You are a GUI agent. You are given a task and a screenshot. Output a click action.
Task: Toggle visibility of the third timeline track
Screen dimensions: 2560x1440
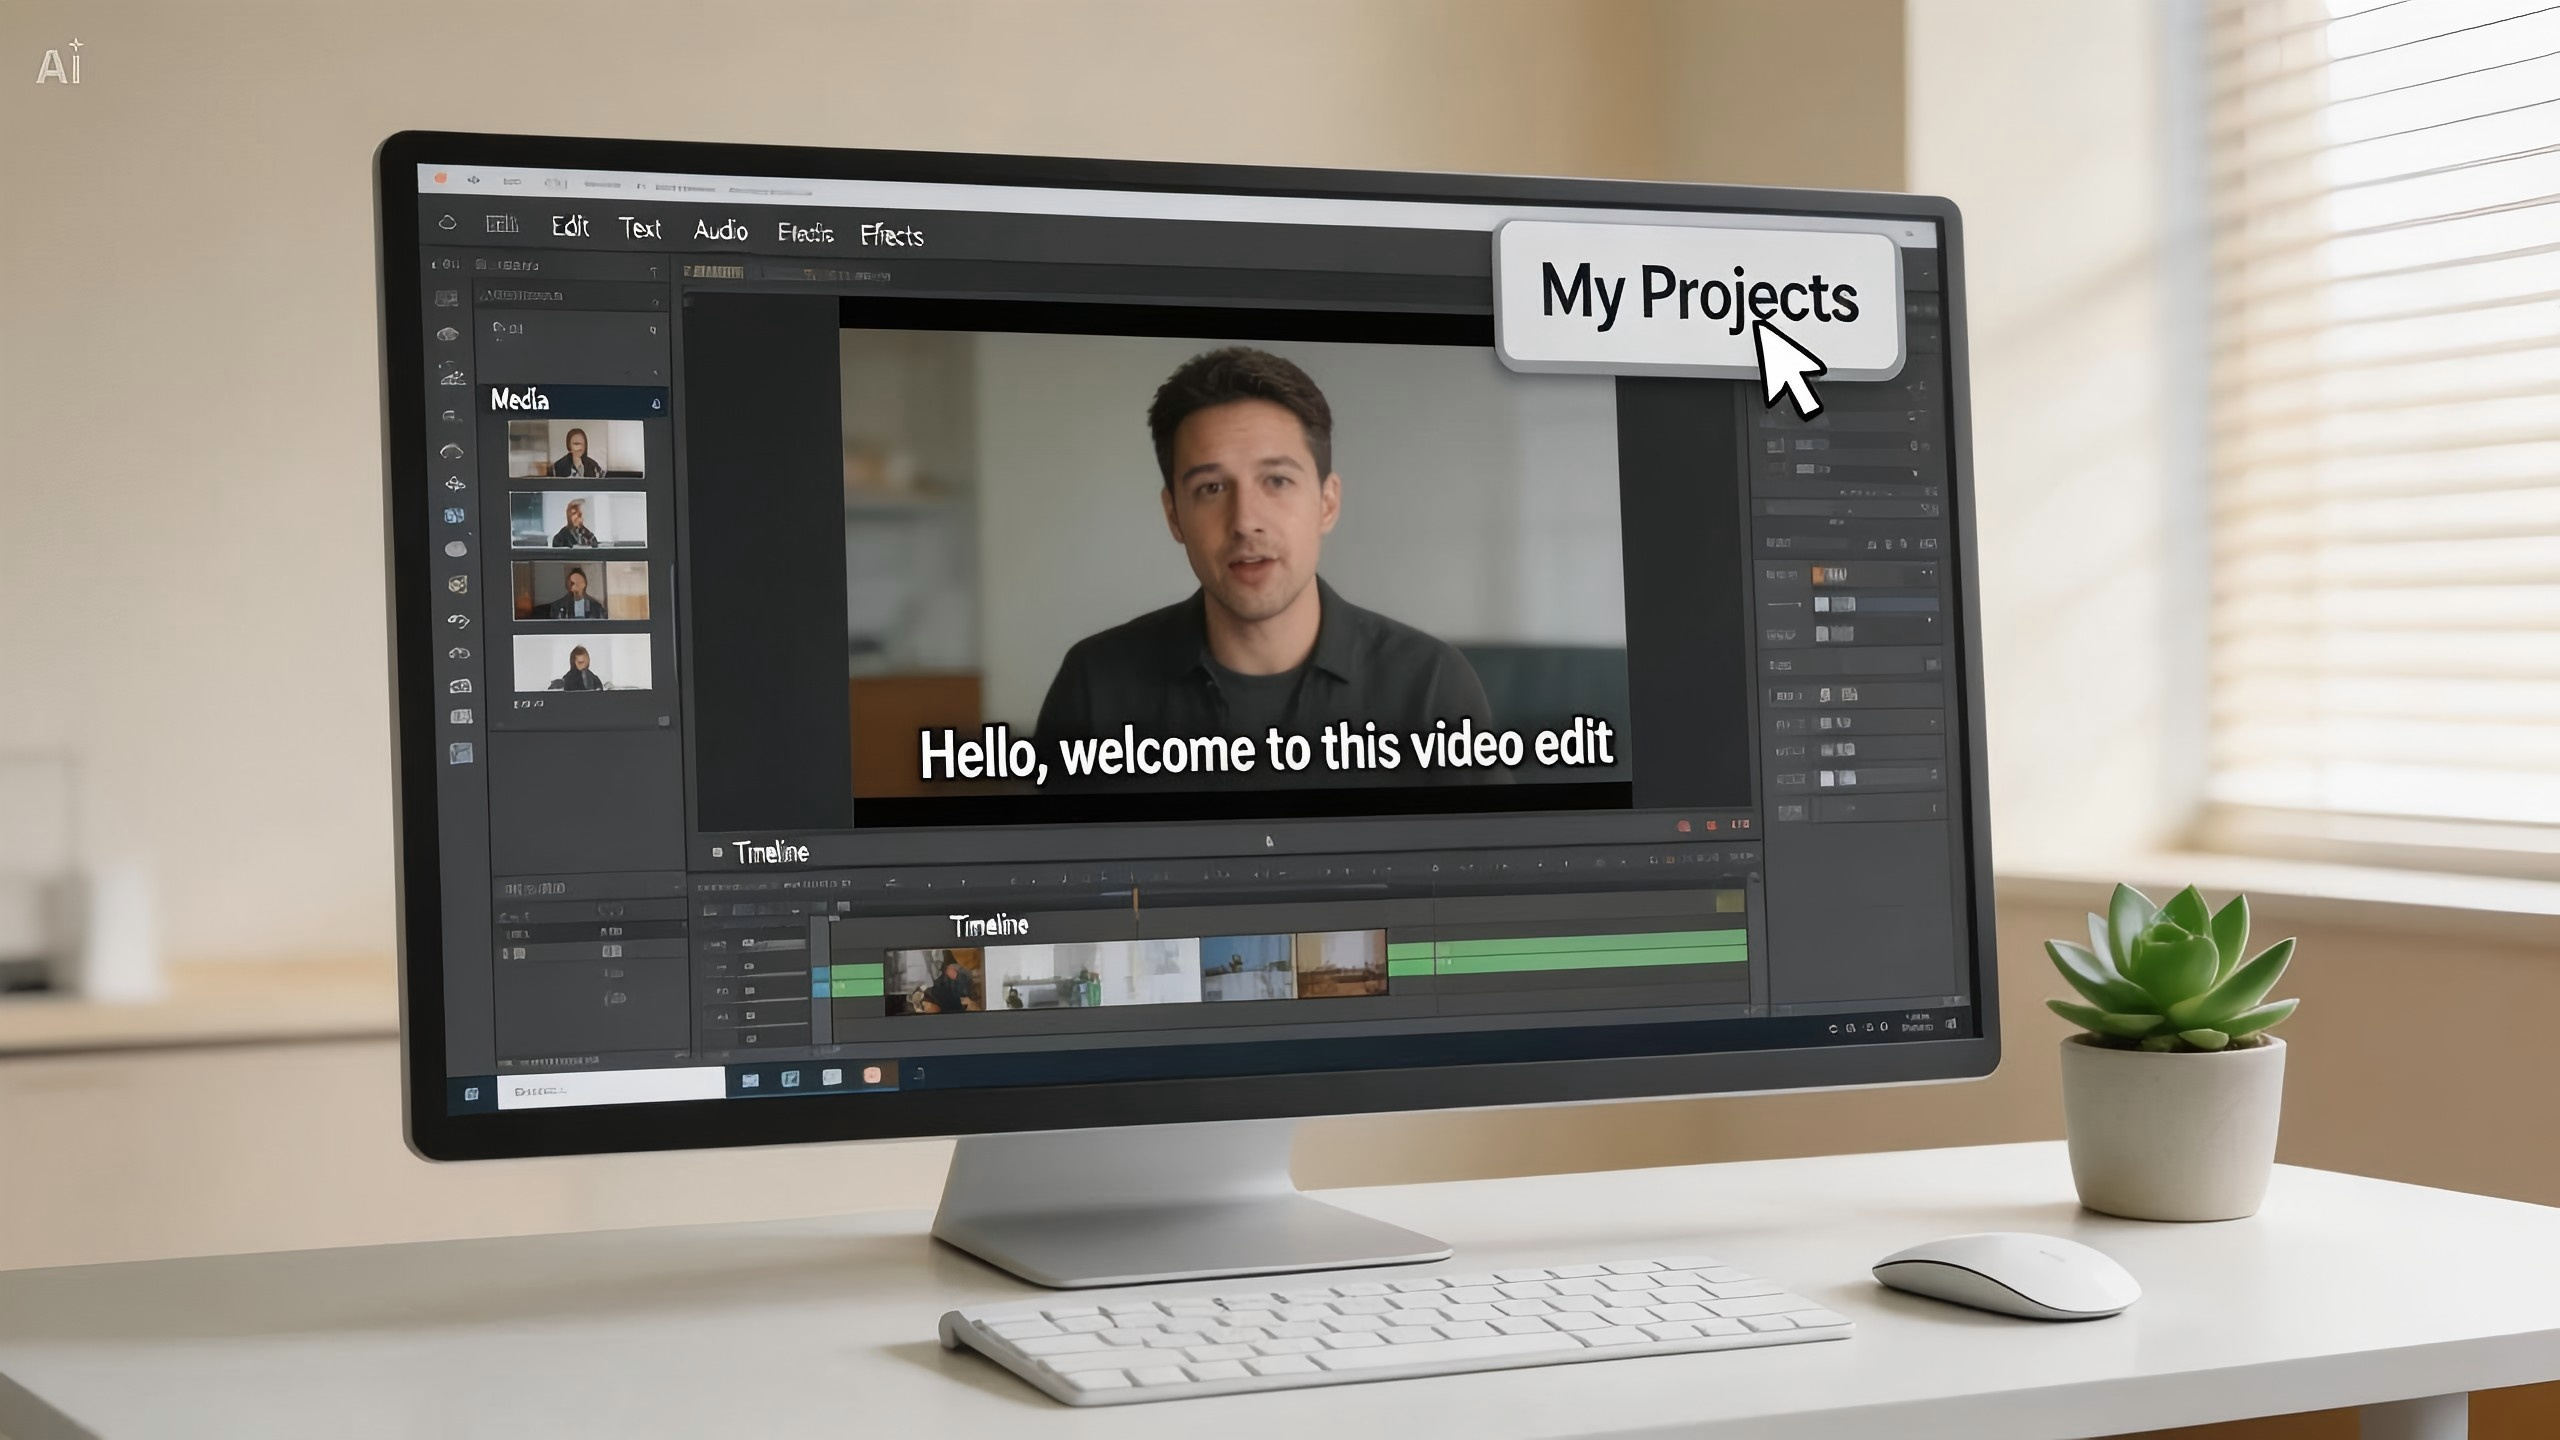tap(750, 990)
